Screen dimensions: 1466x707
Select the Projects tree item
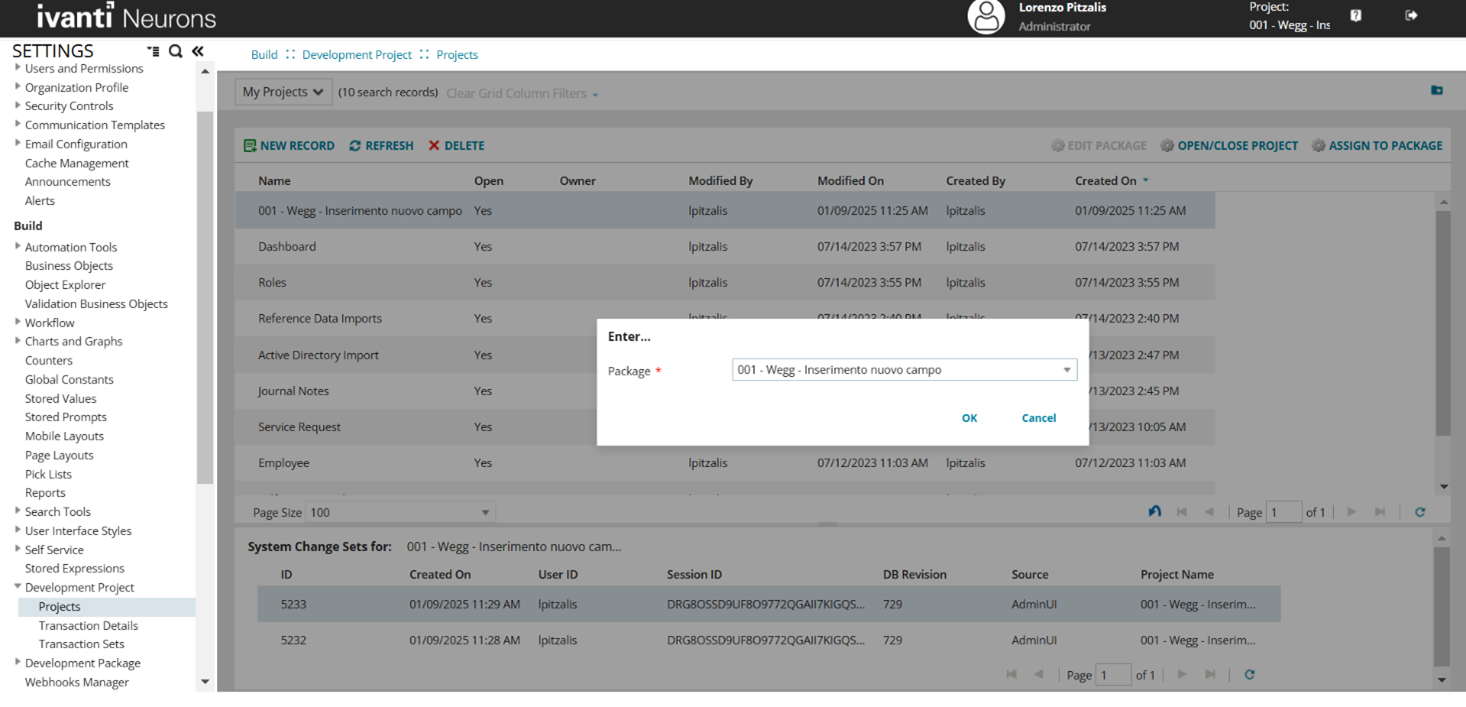tap(59, 607)
